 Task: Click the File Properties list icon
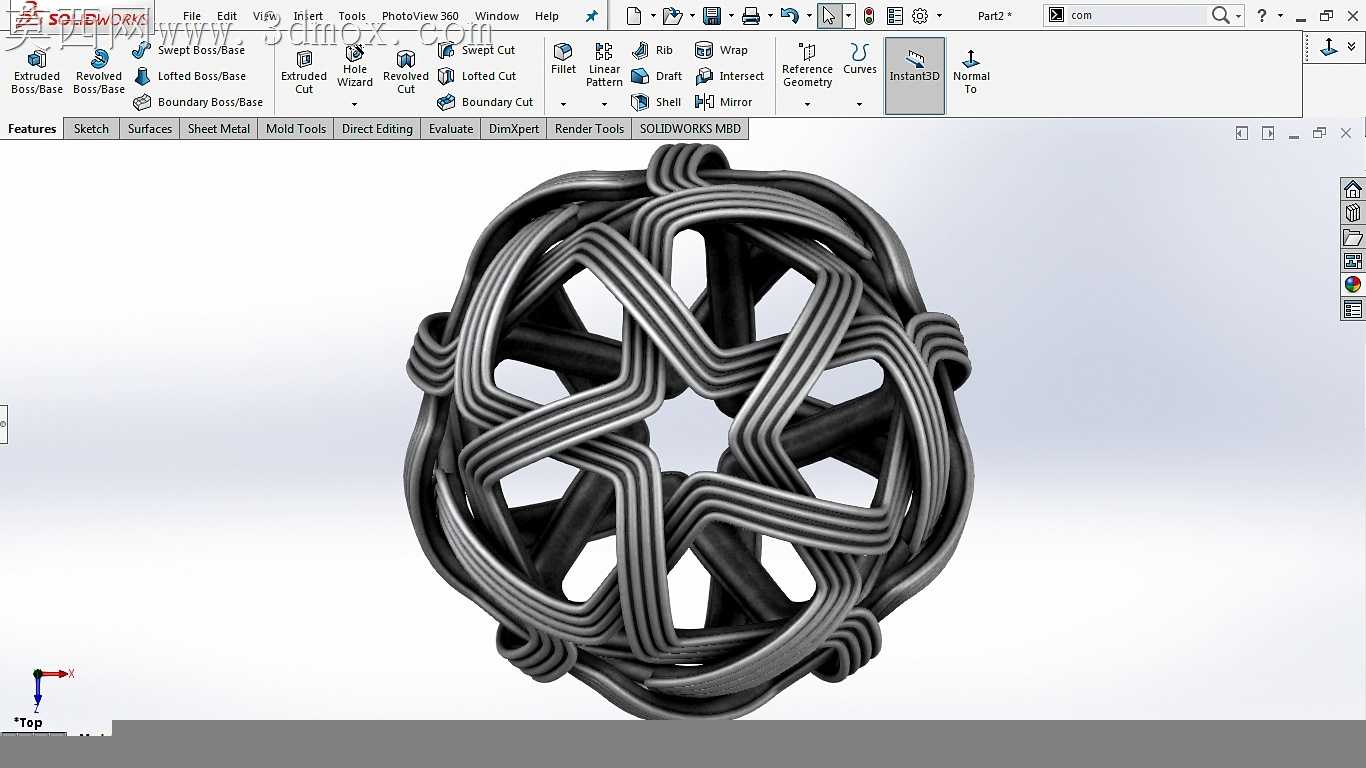tap(895, 16)
